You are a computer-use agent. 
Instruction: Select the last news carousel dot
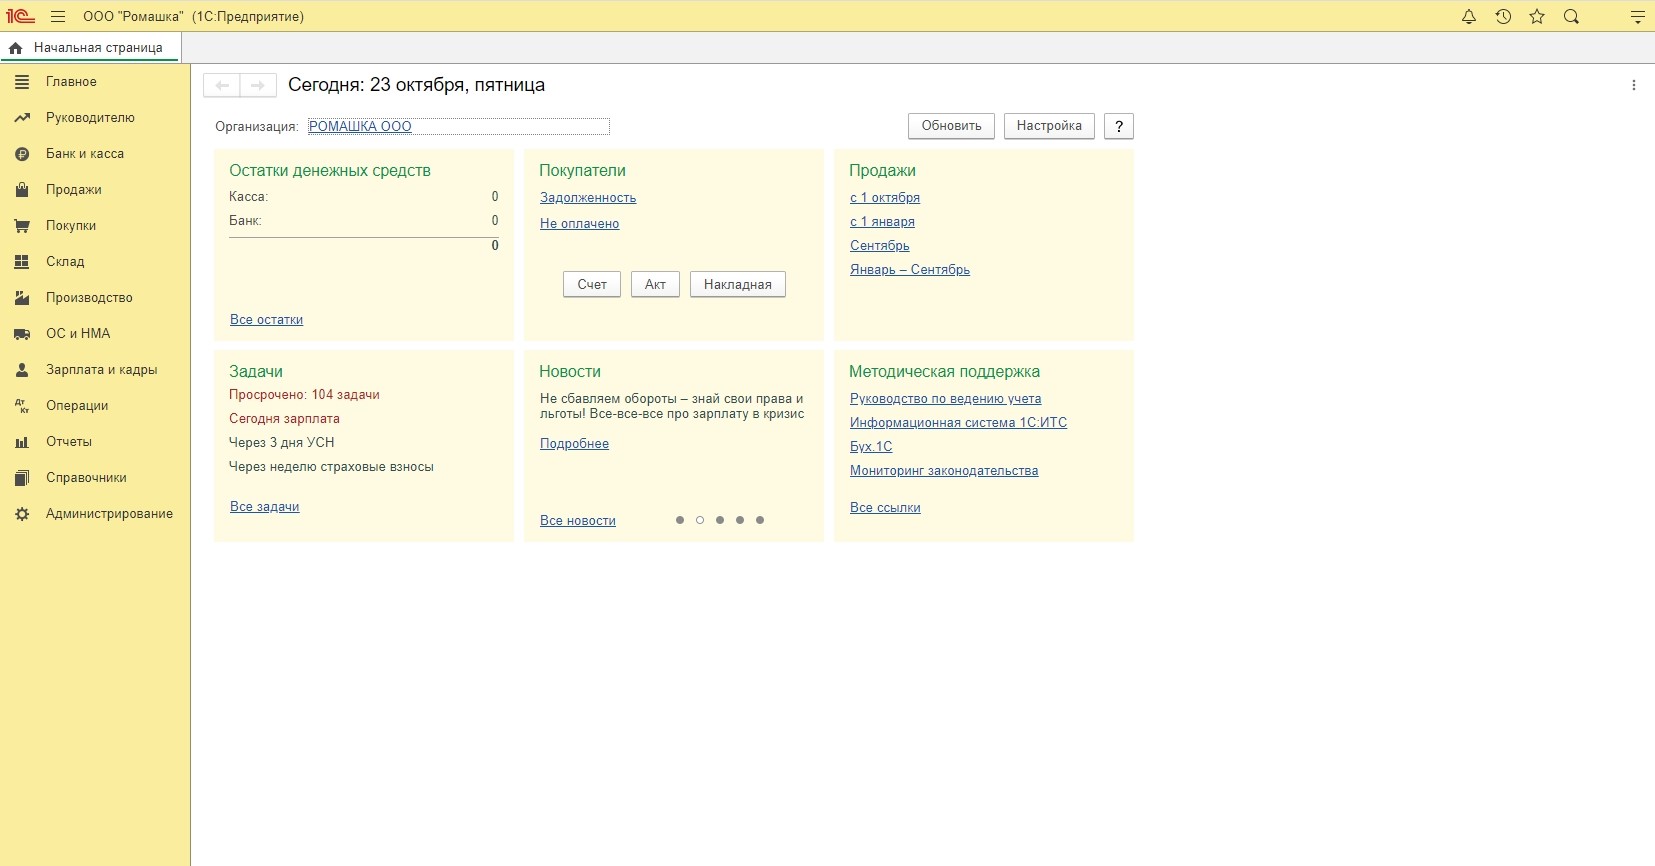[x=760, y=520]
